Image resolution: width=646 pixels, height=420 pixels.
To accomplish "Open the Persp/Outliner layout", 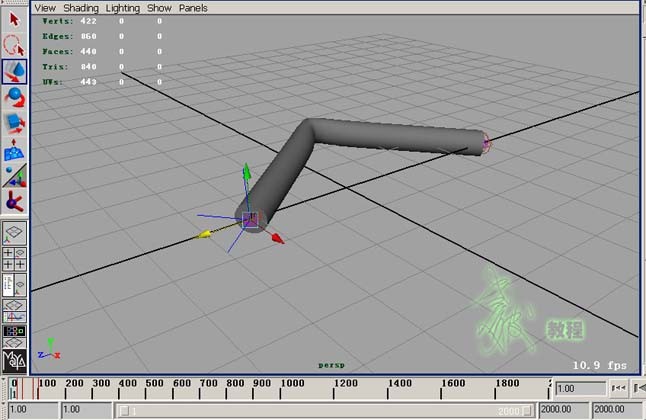I will point(15,285).
